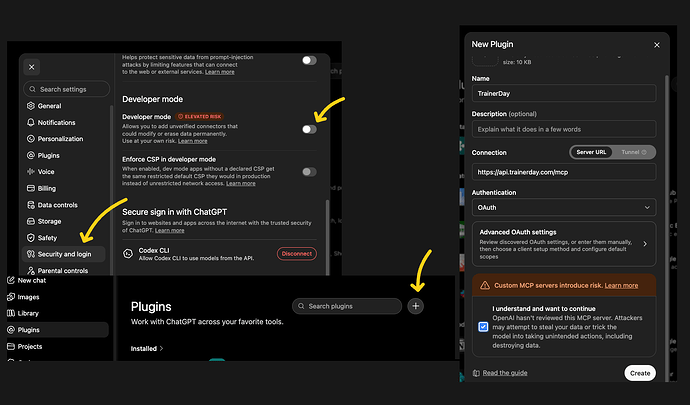This screenshot has width=690, height=405.
Task: Click the Library books icon
Action: pyautogui.click(x=11, y=313)
